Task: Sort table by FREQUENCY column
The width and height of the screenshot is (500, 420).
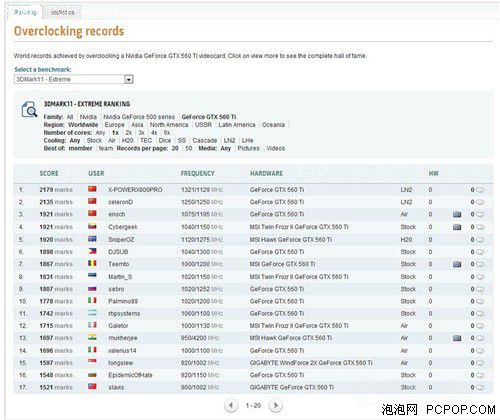Action: click(198, 173)
